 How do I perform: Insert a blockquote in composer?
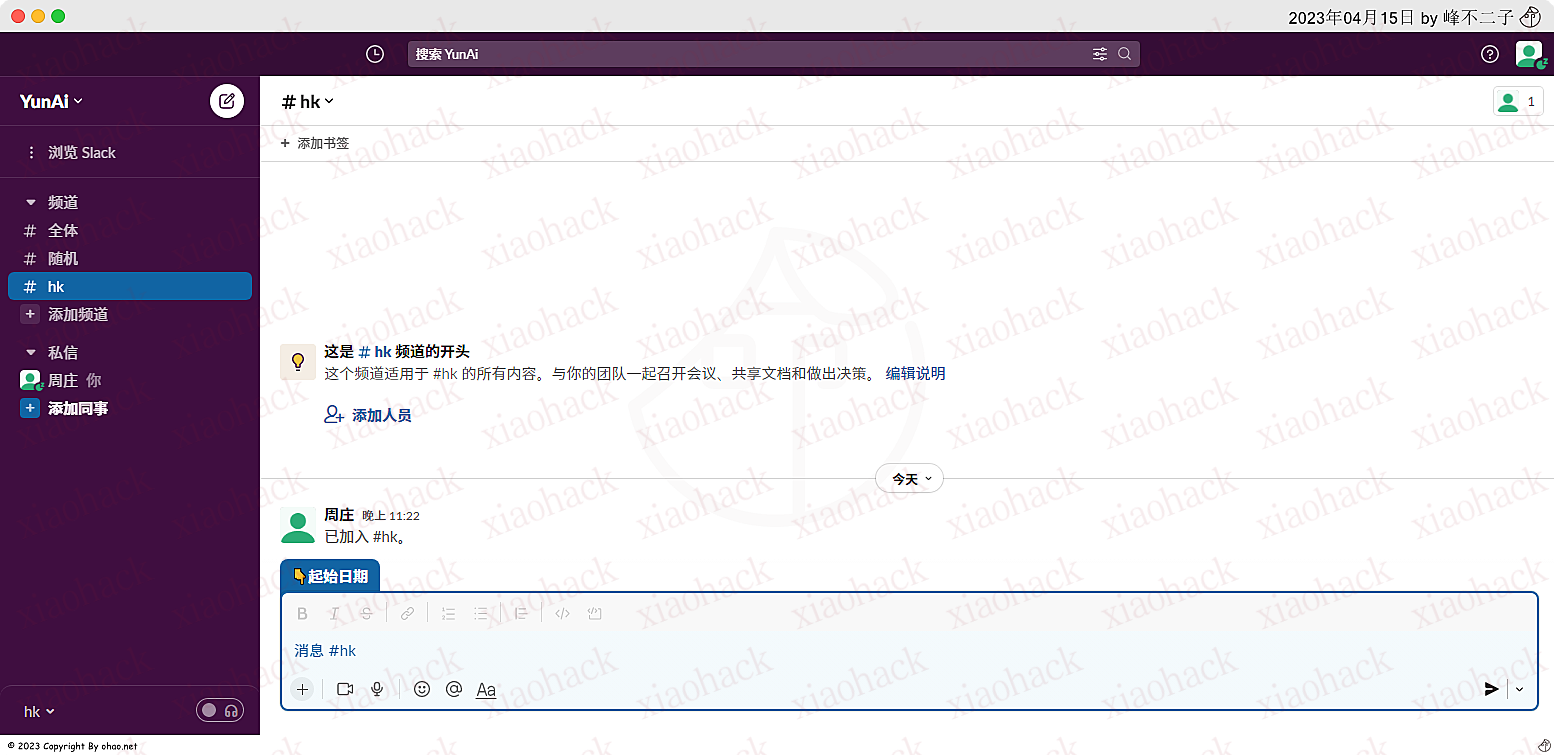coord(521,614)
